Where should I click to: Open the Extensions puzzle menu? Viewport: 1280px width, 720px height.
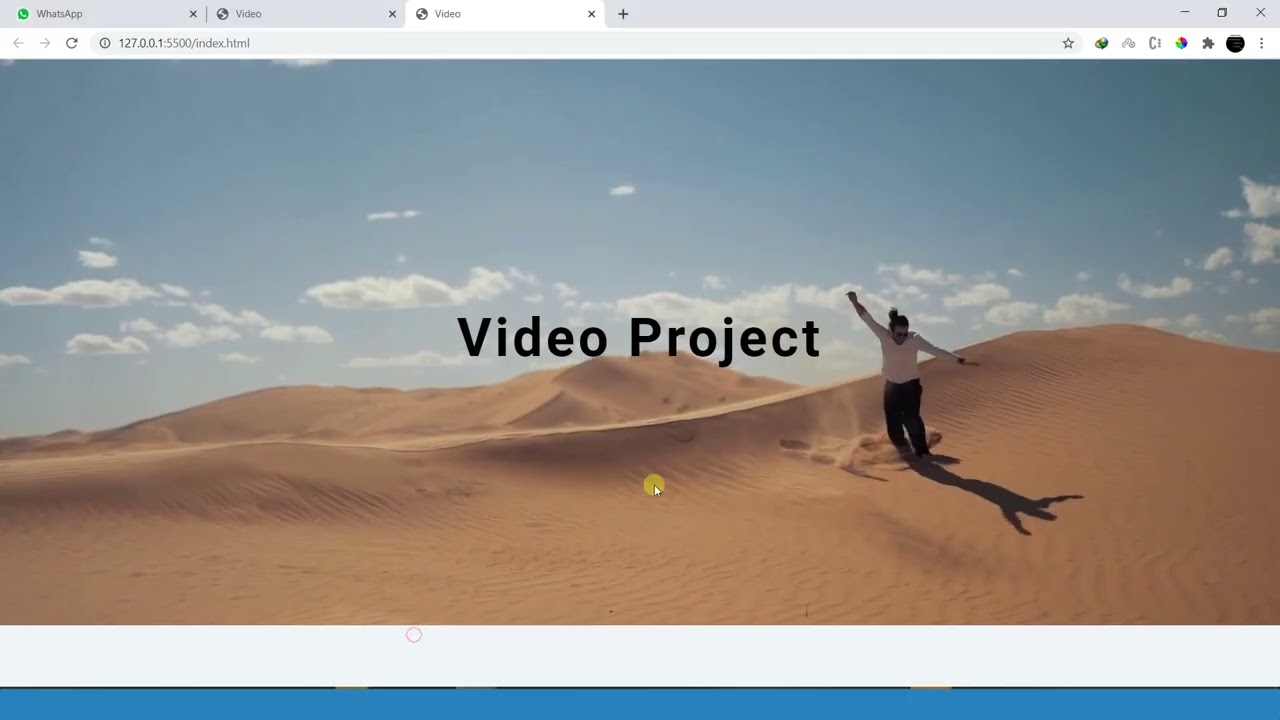coord(1208,43)
